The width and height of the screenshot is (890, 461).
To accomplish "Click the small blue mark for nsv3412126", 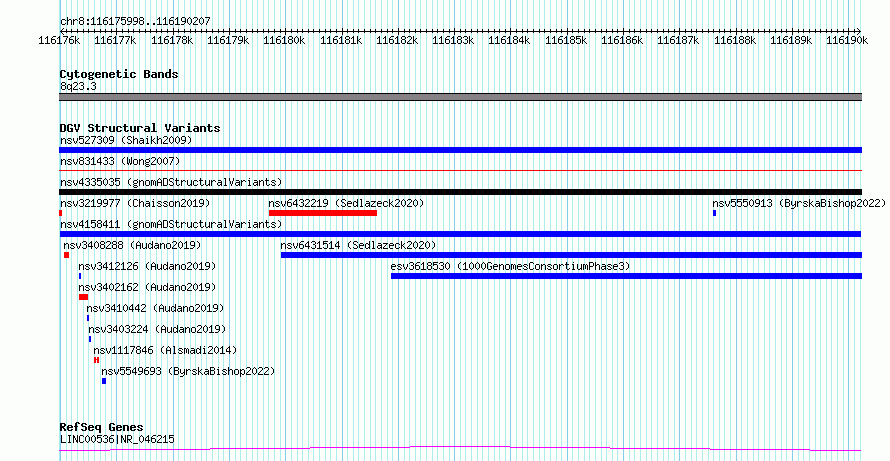I will click(x=80, y=276).
